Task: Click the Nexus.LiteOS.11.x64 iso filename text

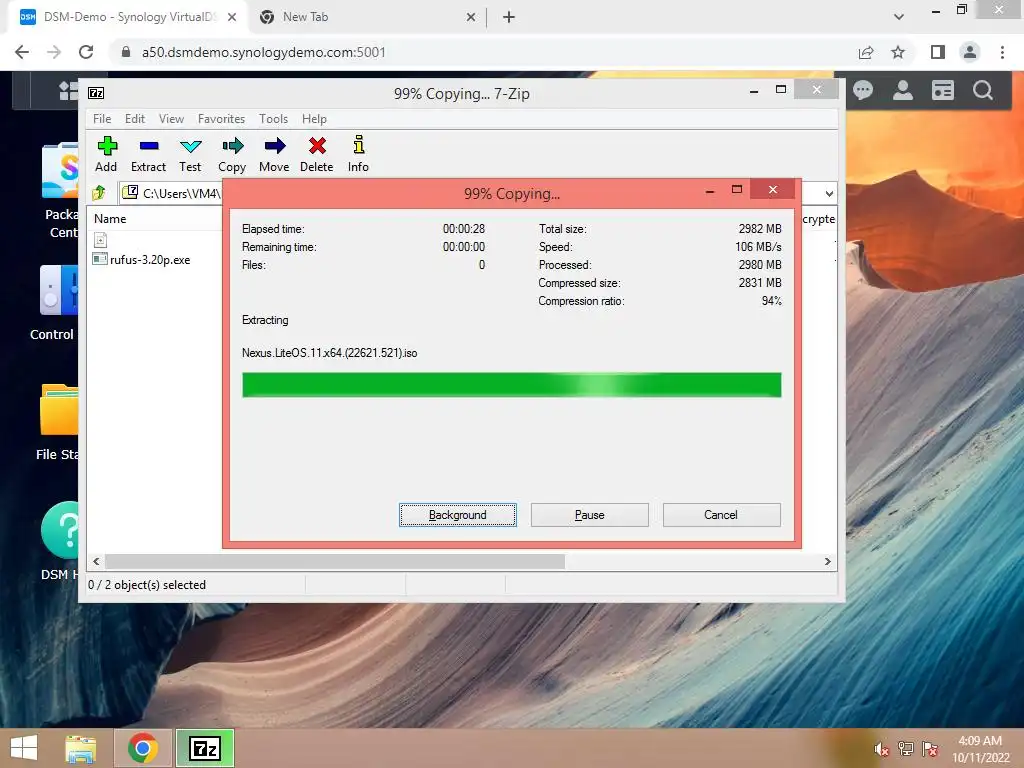Action: pyautogui.click(x=329, y=353)
